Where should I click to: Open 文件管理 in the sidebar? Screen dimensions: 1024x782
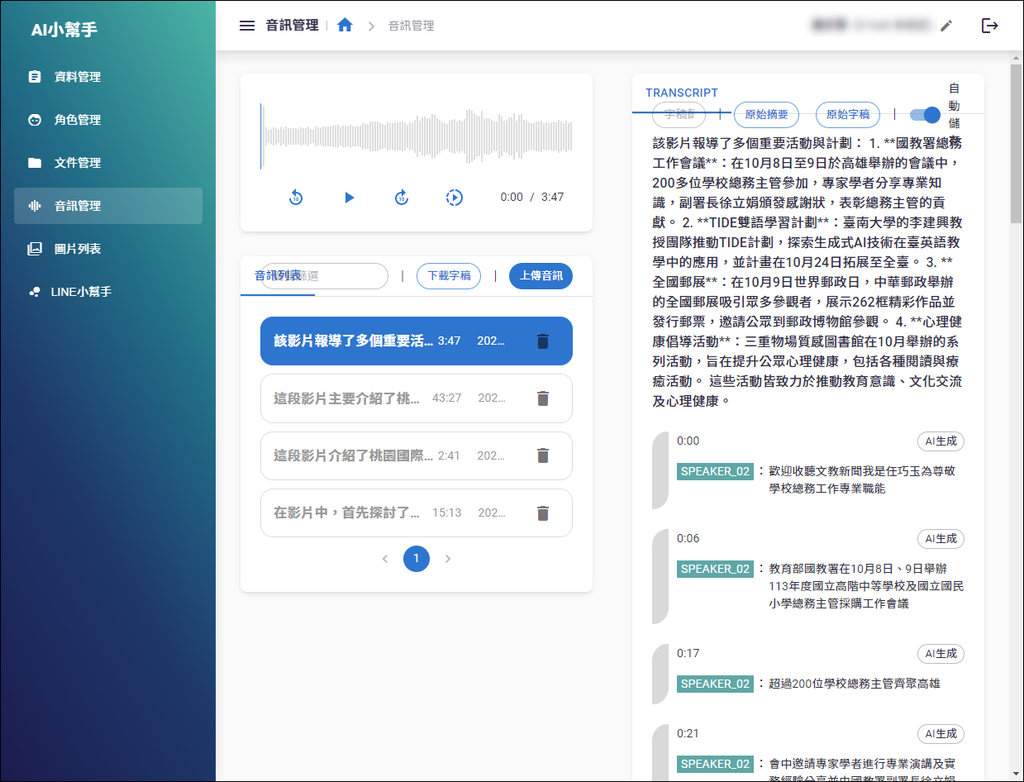[37, 162]
